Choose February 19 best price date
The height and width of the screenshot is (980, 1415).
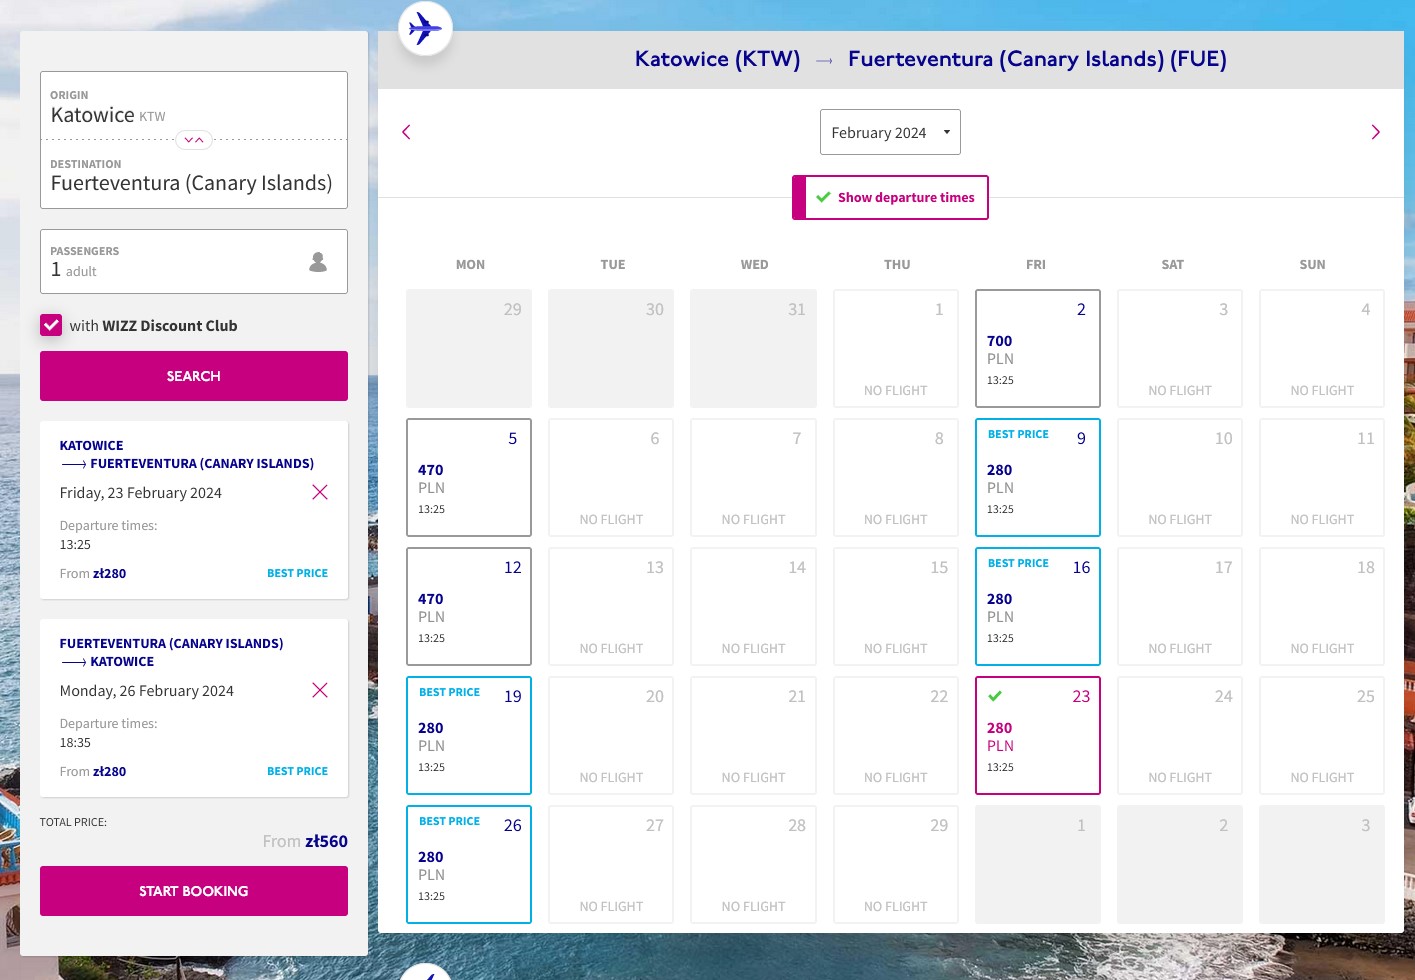(x=469, y=735)
